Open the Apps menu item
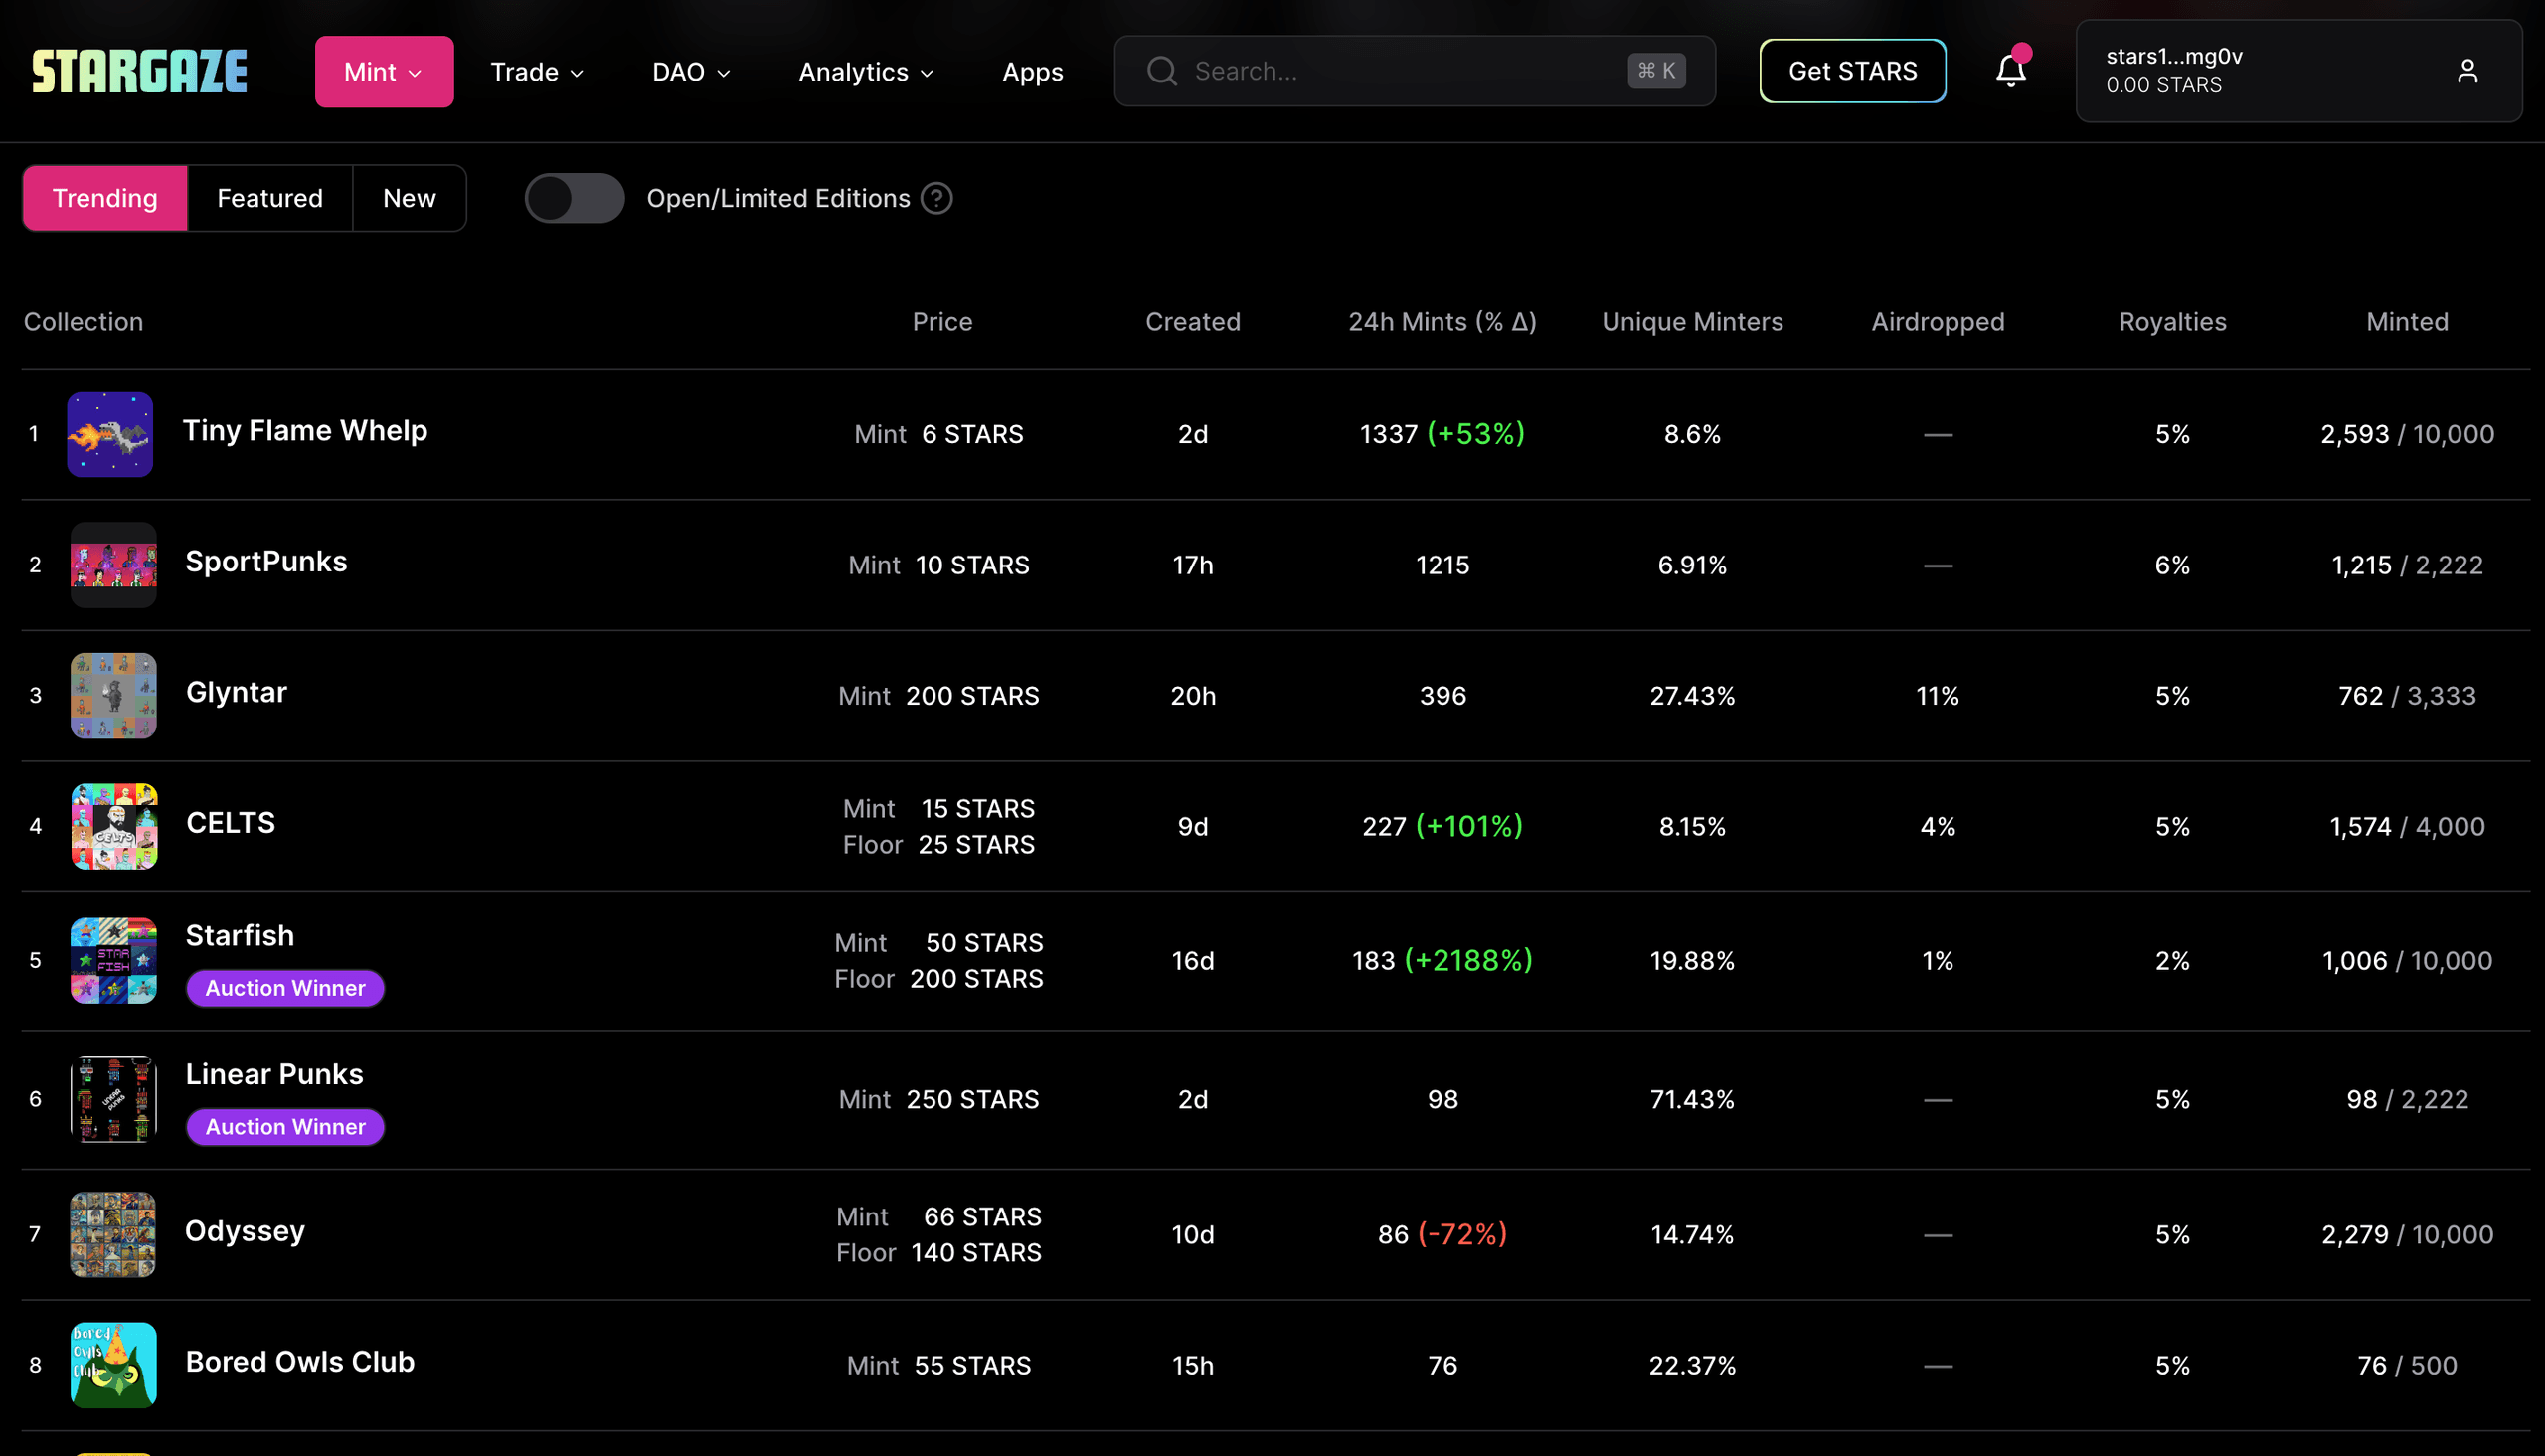Image resolution: width=2545 pixels, height=1456 pixels. [1033, 72]
